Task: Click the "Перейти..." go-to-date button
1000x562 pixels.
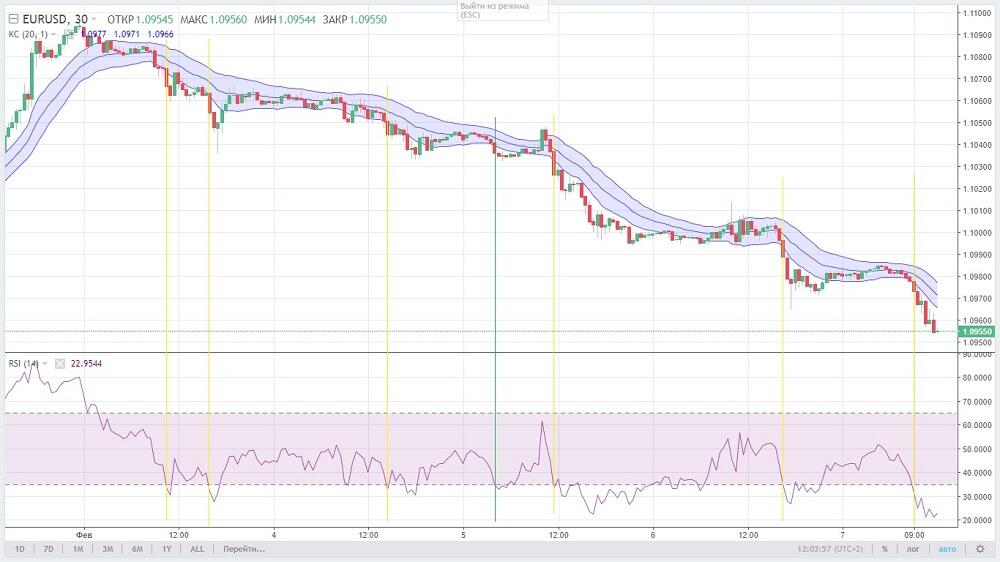Action: click(x=244, y=549)
